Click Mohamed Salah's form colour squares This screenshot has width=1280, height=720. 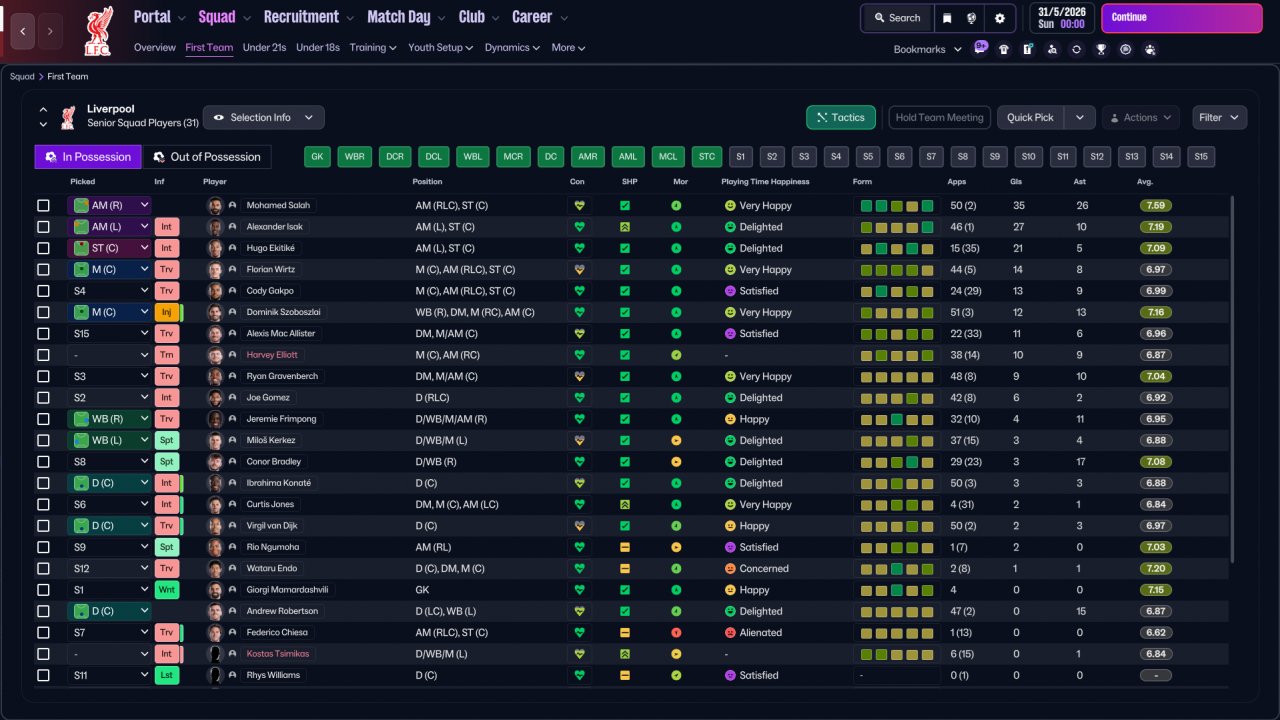(x=897, y=205)
